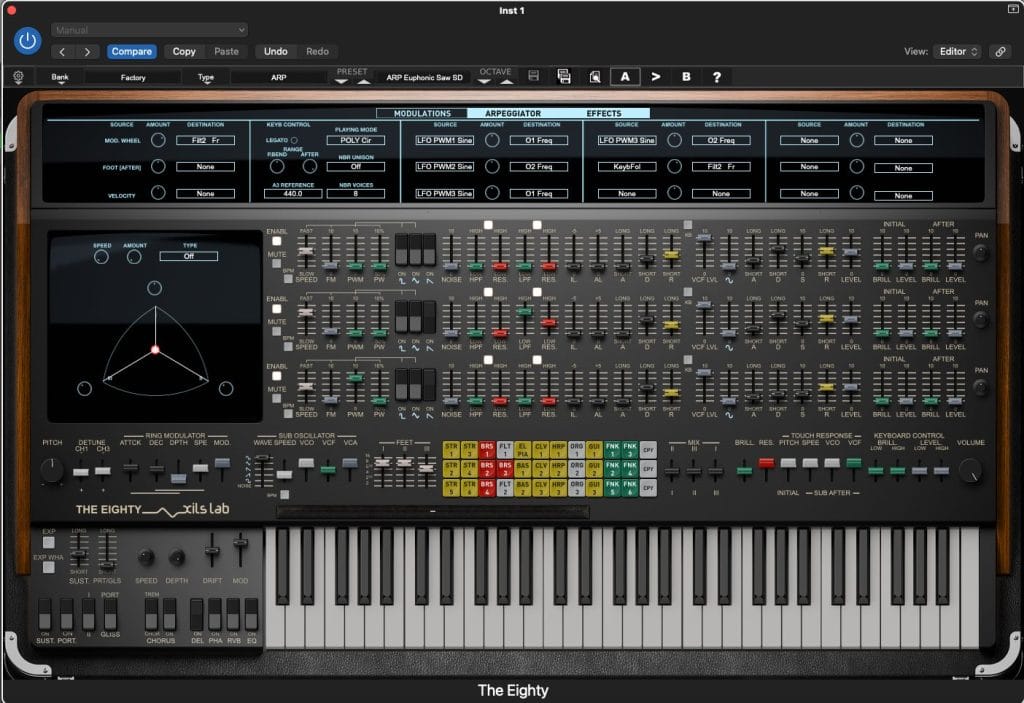Click the arrow icon between A and B slots

[656, 76]
